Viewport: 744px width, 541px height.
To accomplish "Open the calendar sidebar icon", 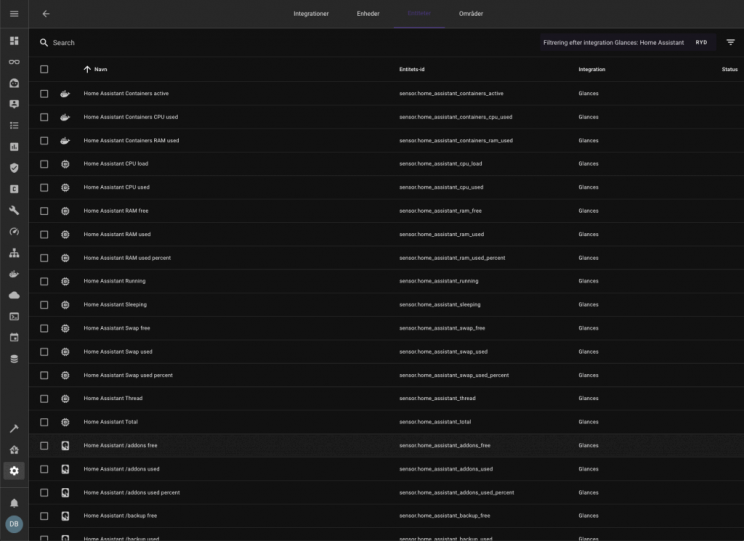I will click(x=14, y=337).
